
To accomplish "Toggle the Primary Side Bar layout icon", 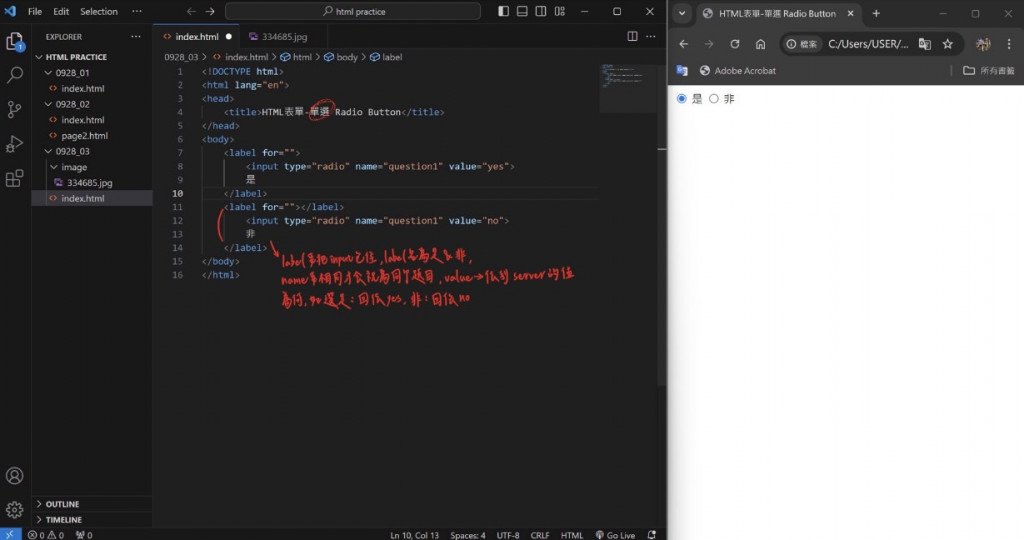I will [x=503, y=11].
